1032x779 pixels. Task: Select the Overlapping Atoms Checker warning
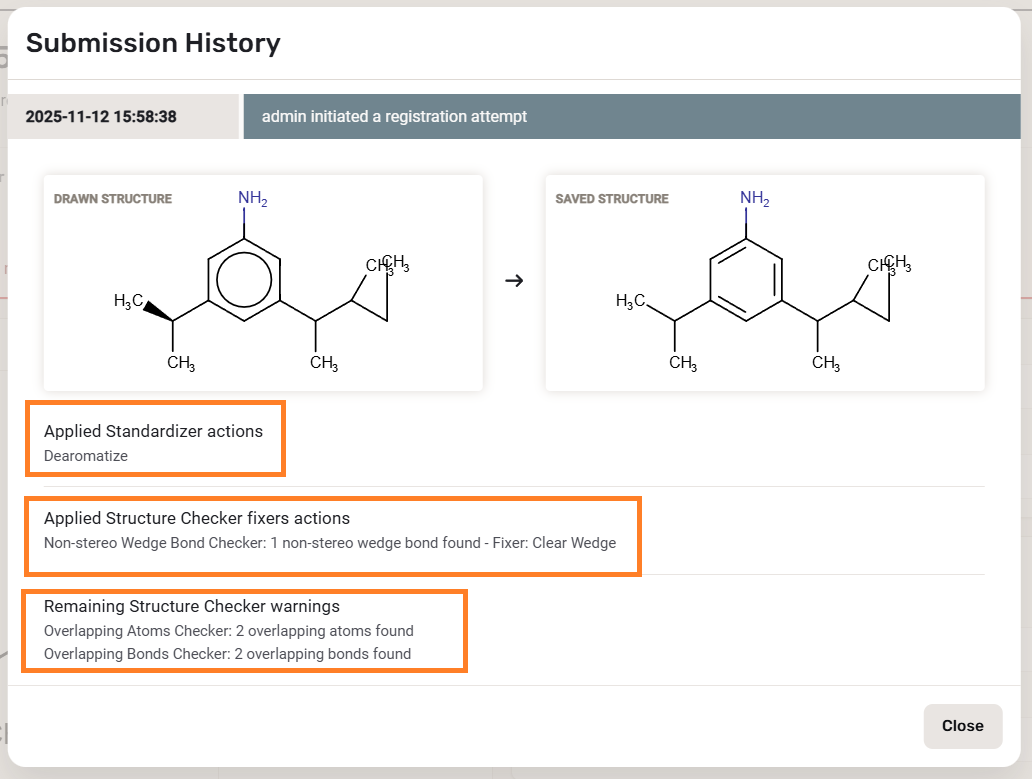pos(229,631)
